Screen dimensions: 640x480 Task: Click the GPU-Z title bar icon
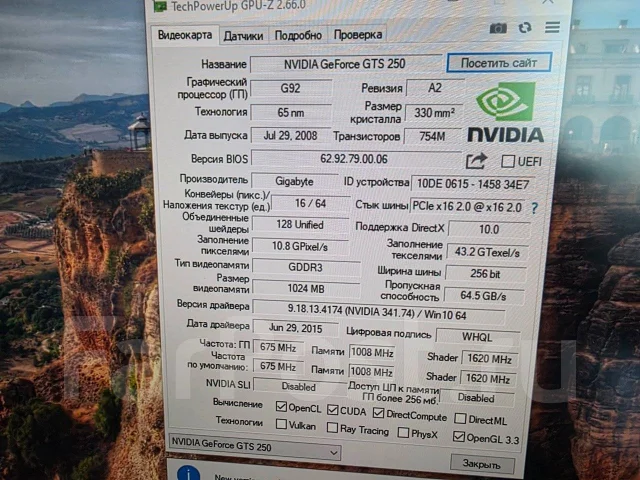click(x=160, y=6)
